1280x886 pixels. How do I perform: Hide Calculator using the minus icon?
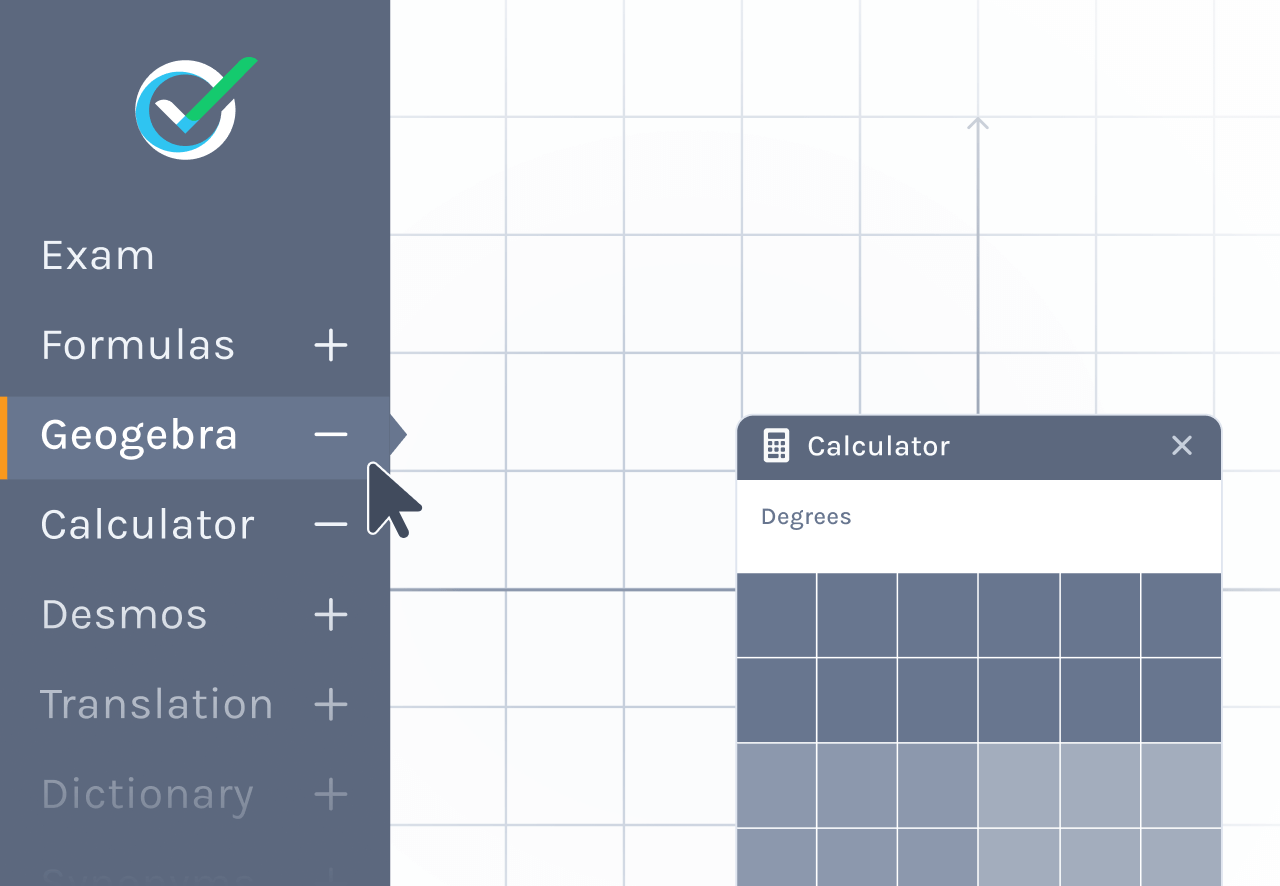coord(331,524)
